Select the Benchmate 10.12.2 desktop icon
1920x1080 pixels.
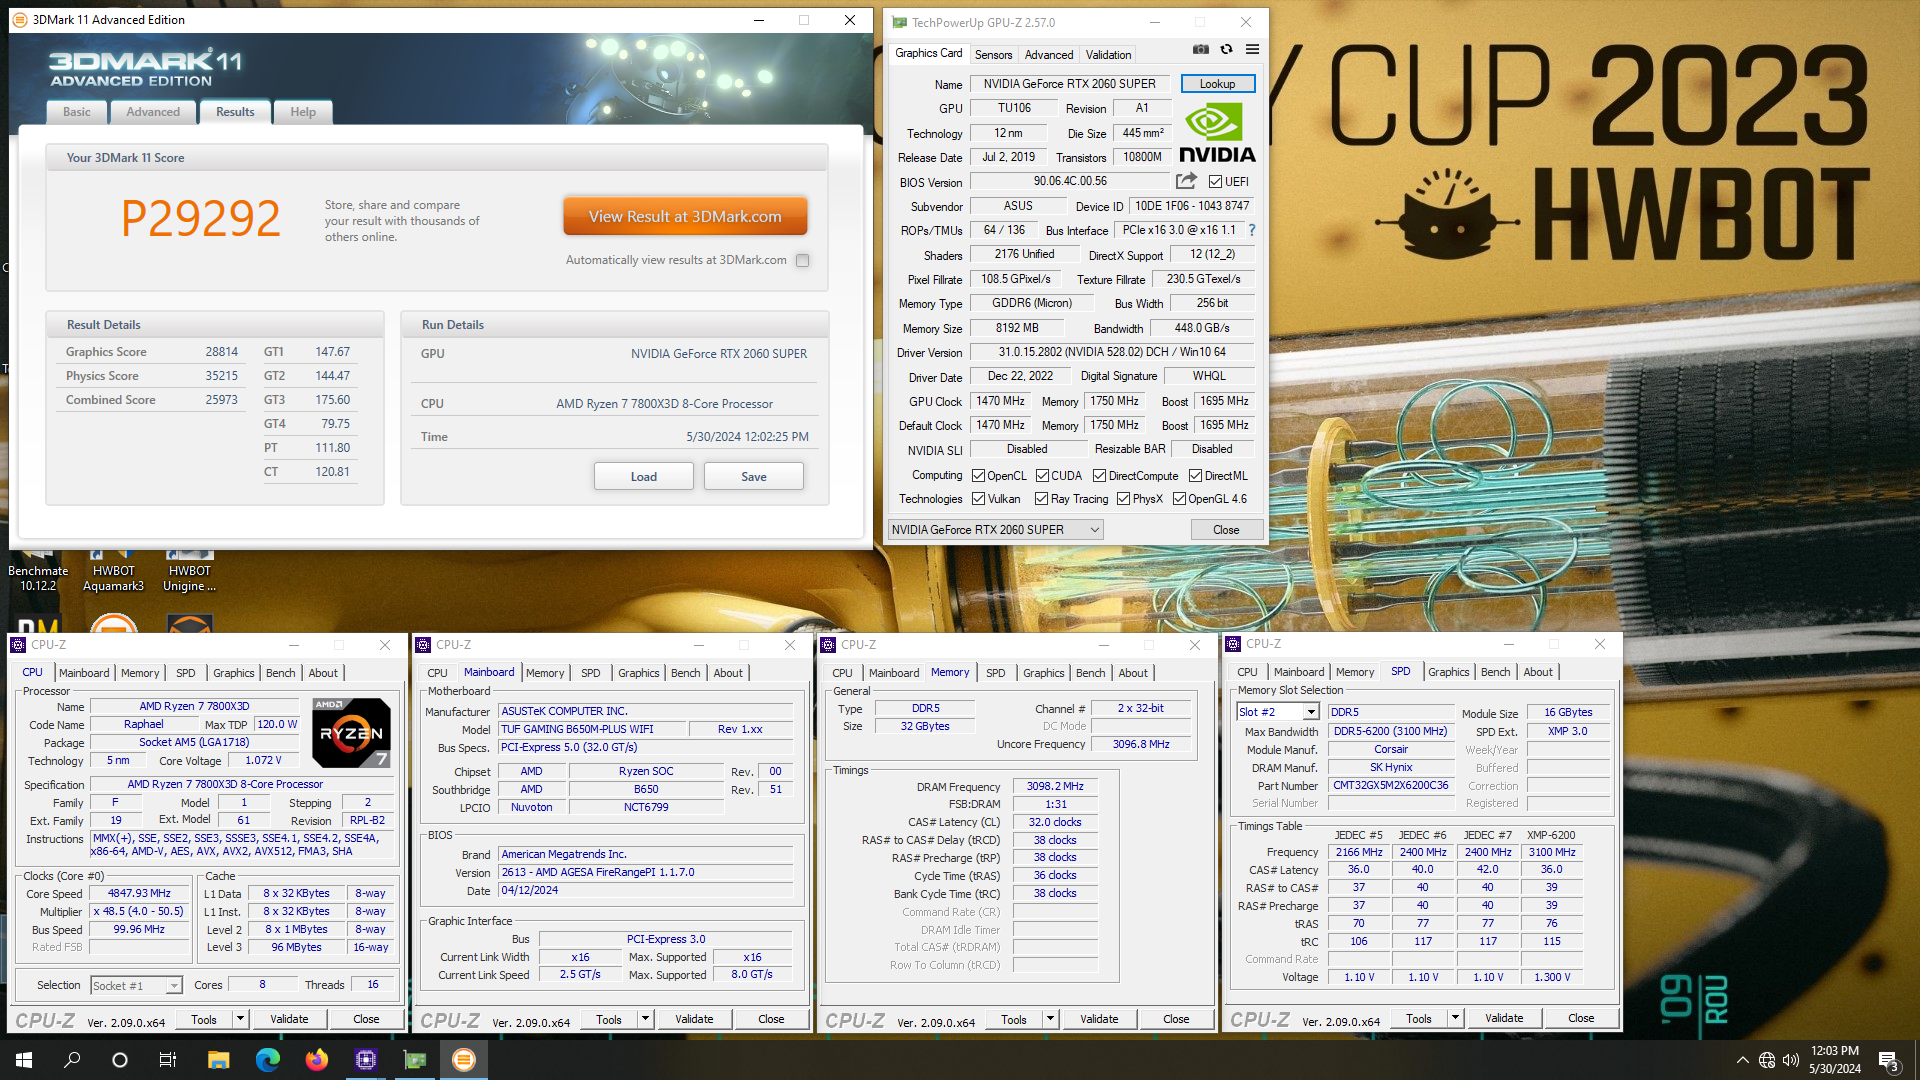tap(38, 572)
